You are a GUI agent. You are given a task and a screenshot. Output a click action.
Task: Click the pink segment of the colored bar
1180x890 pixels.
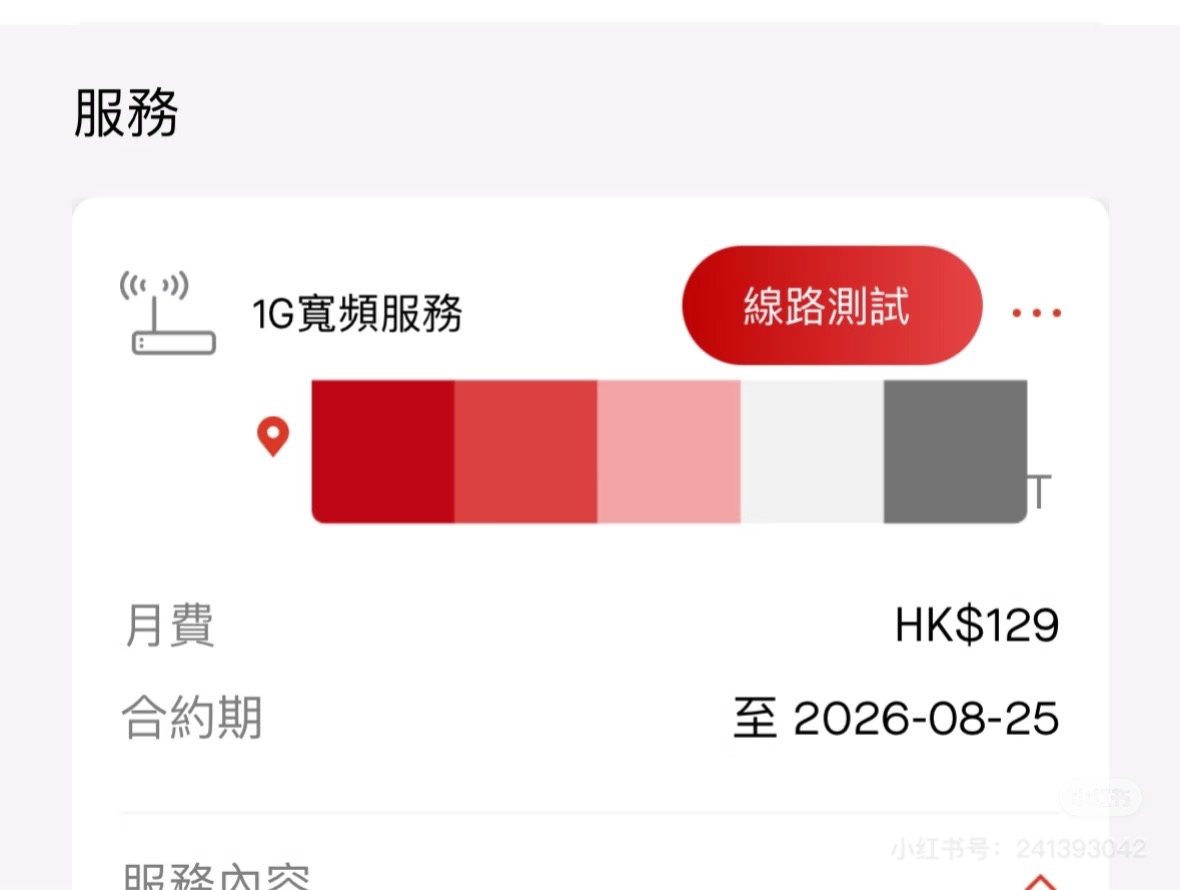coord(668,450)
